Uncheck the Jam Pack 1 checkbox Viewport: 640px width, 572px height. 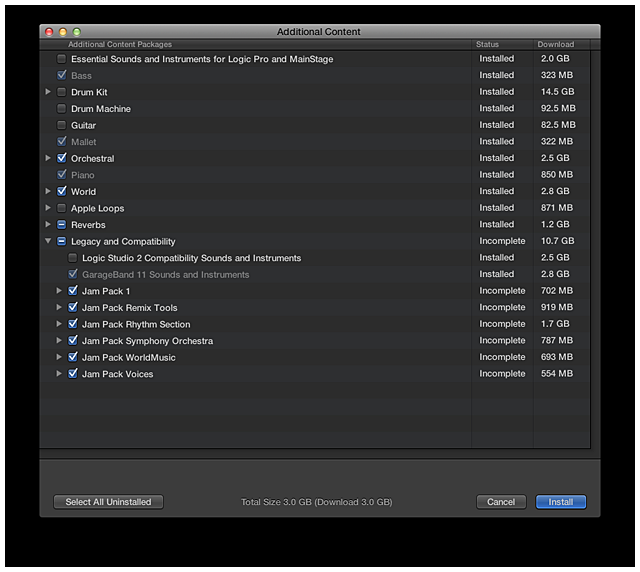(x=72, y=291)
